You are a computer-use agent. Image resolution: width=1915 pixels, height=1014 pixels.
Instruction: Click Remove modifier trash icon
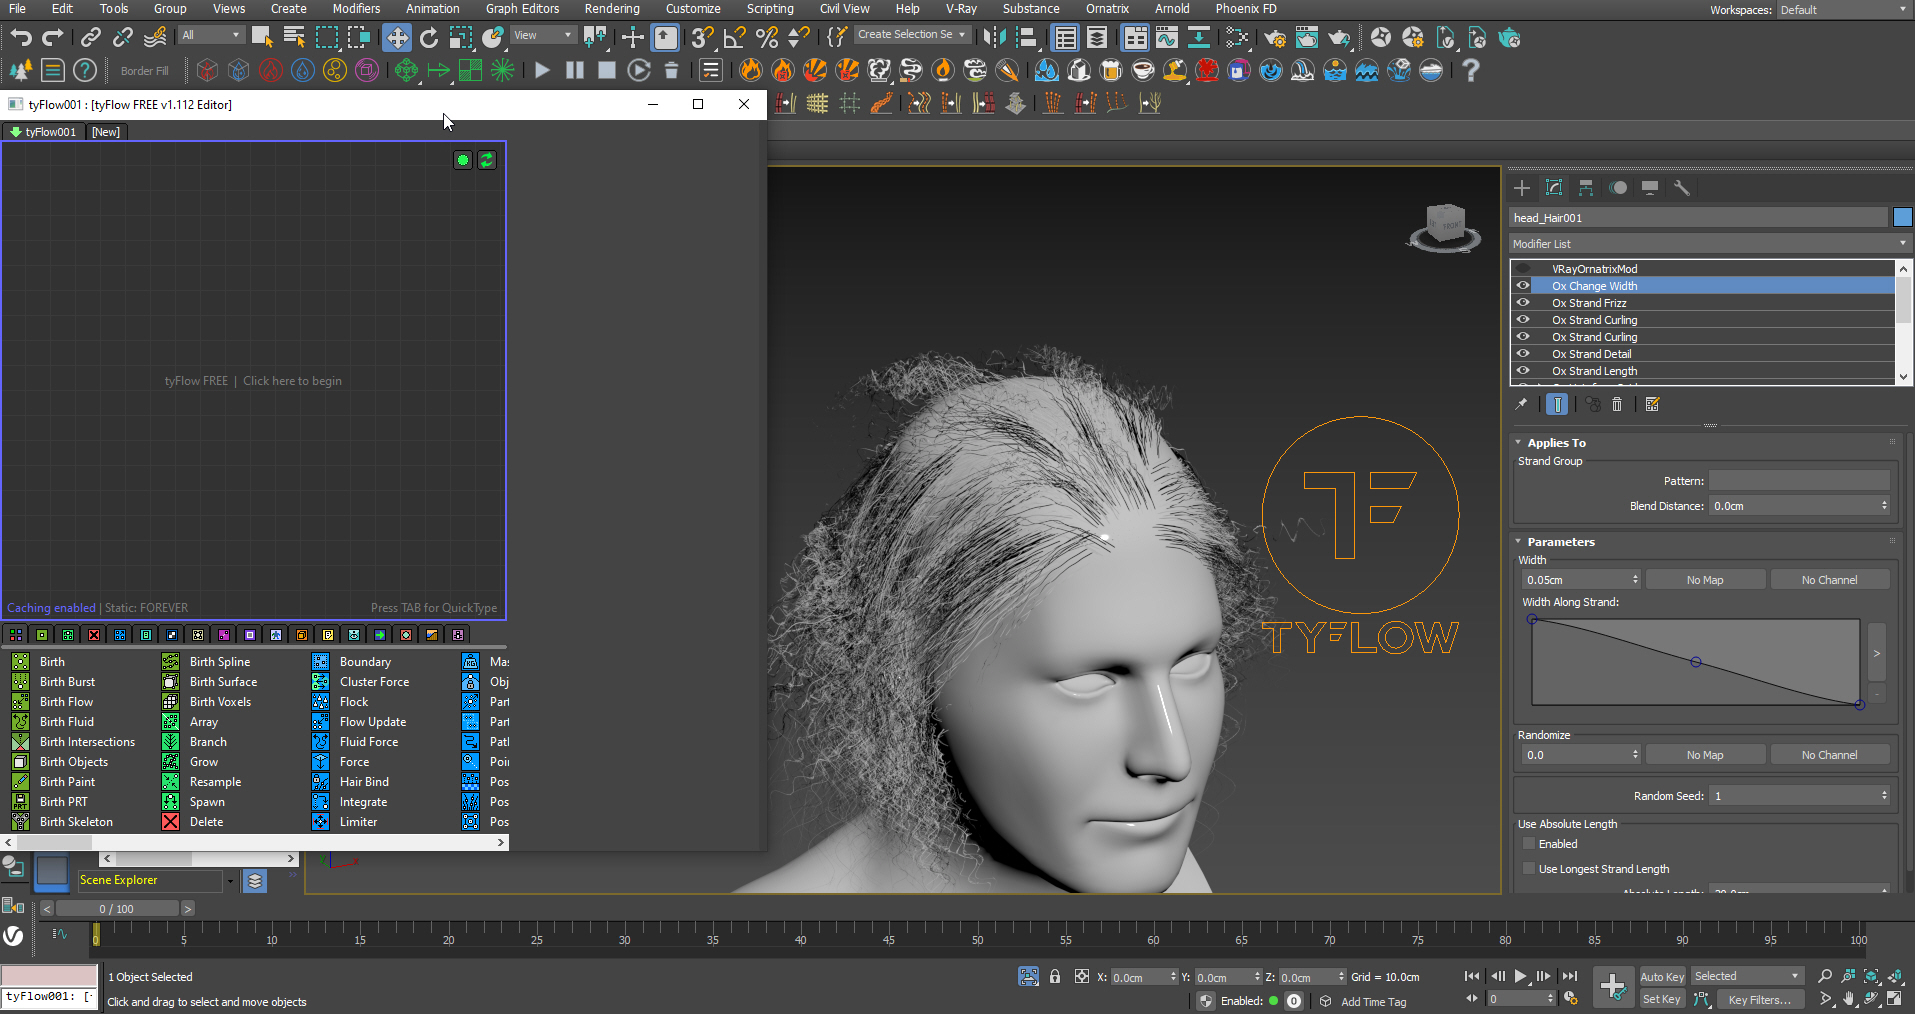[x=1617, y=404]
